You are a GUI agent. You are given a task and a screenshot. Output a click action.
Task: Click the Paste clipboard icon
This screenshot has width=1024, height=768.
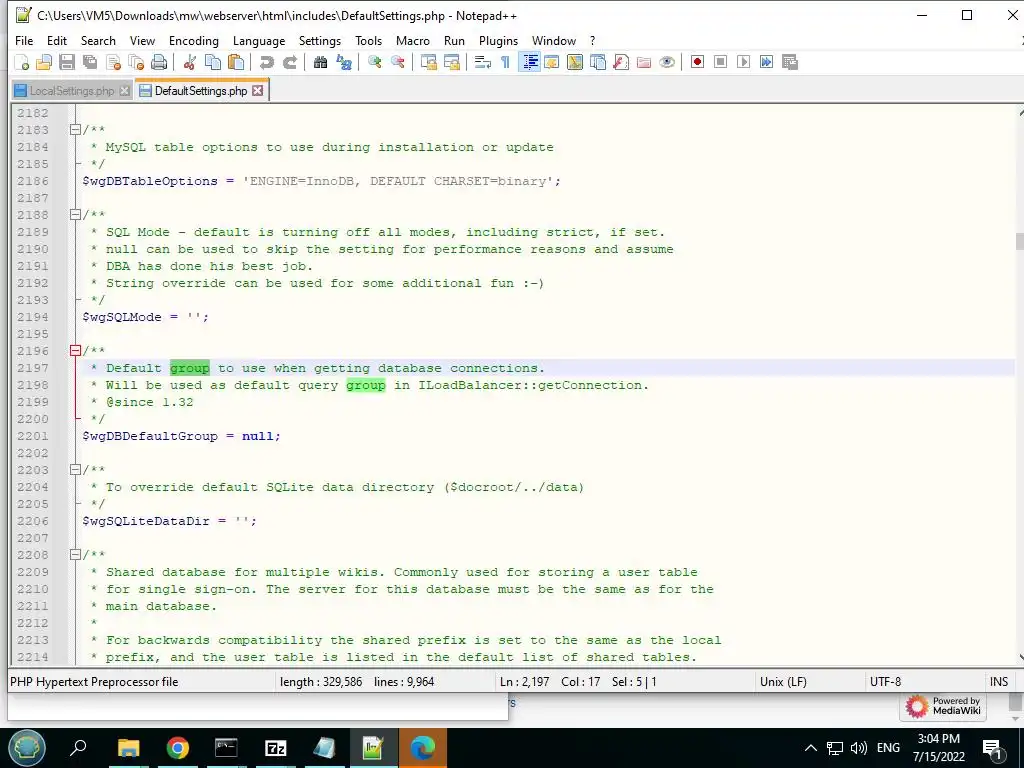coord(236,62)
